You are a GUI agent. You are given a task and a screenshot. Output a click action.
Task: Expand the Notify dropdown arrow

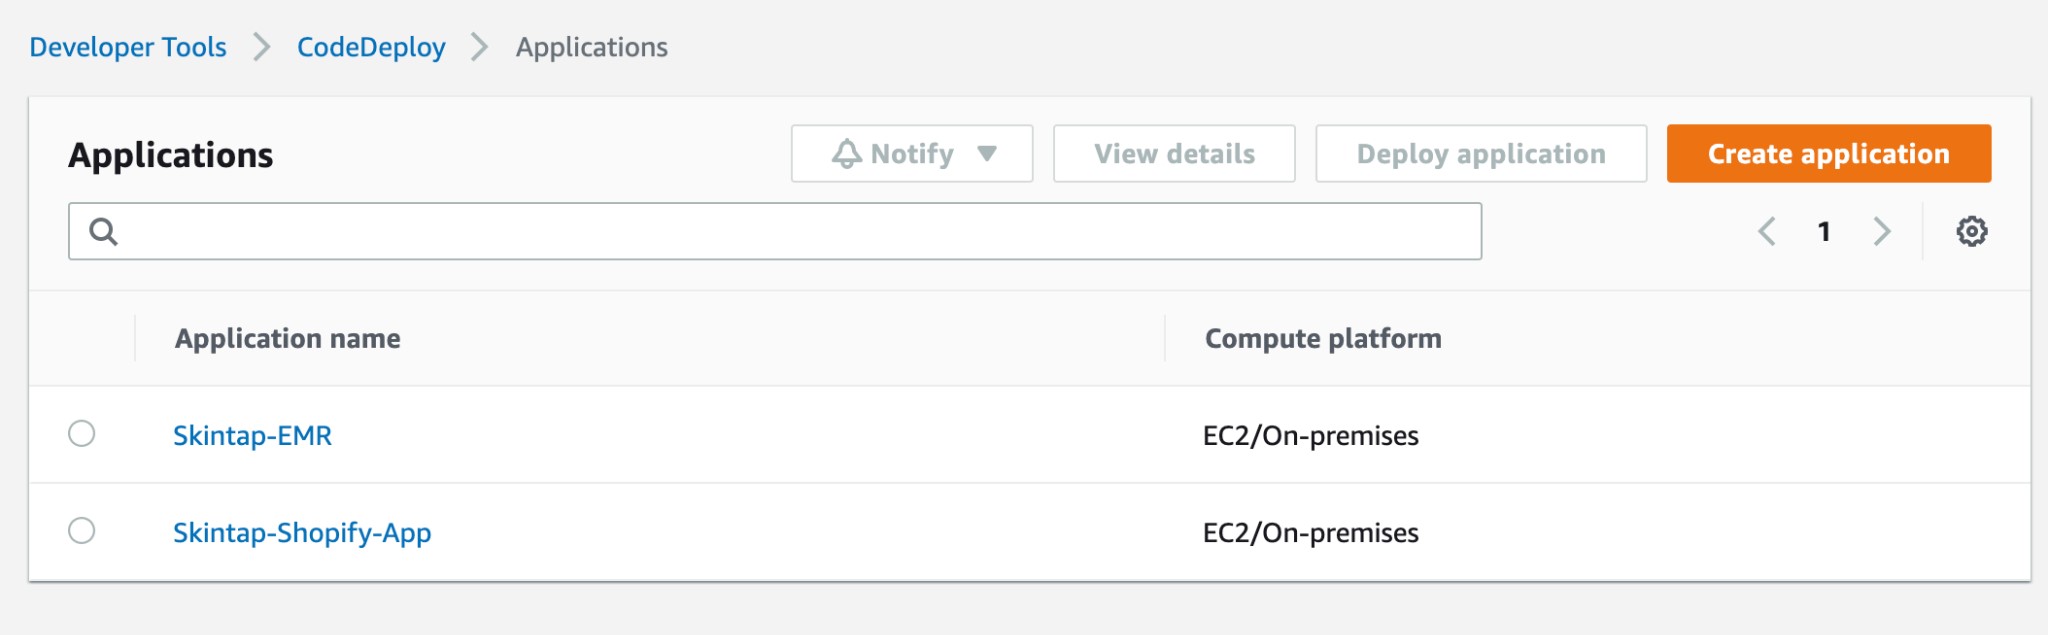[x=987, y=154]
